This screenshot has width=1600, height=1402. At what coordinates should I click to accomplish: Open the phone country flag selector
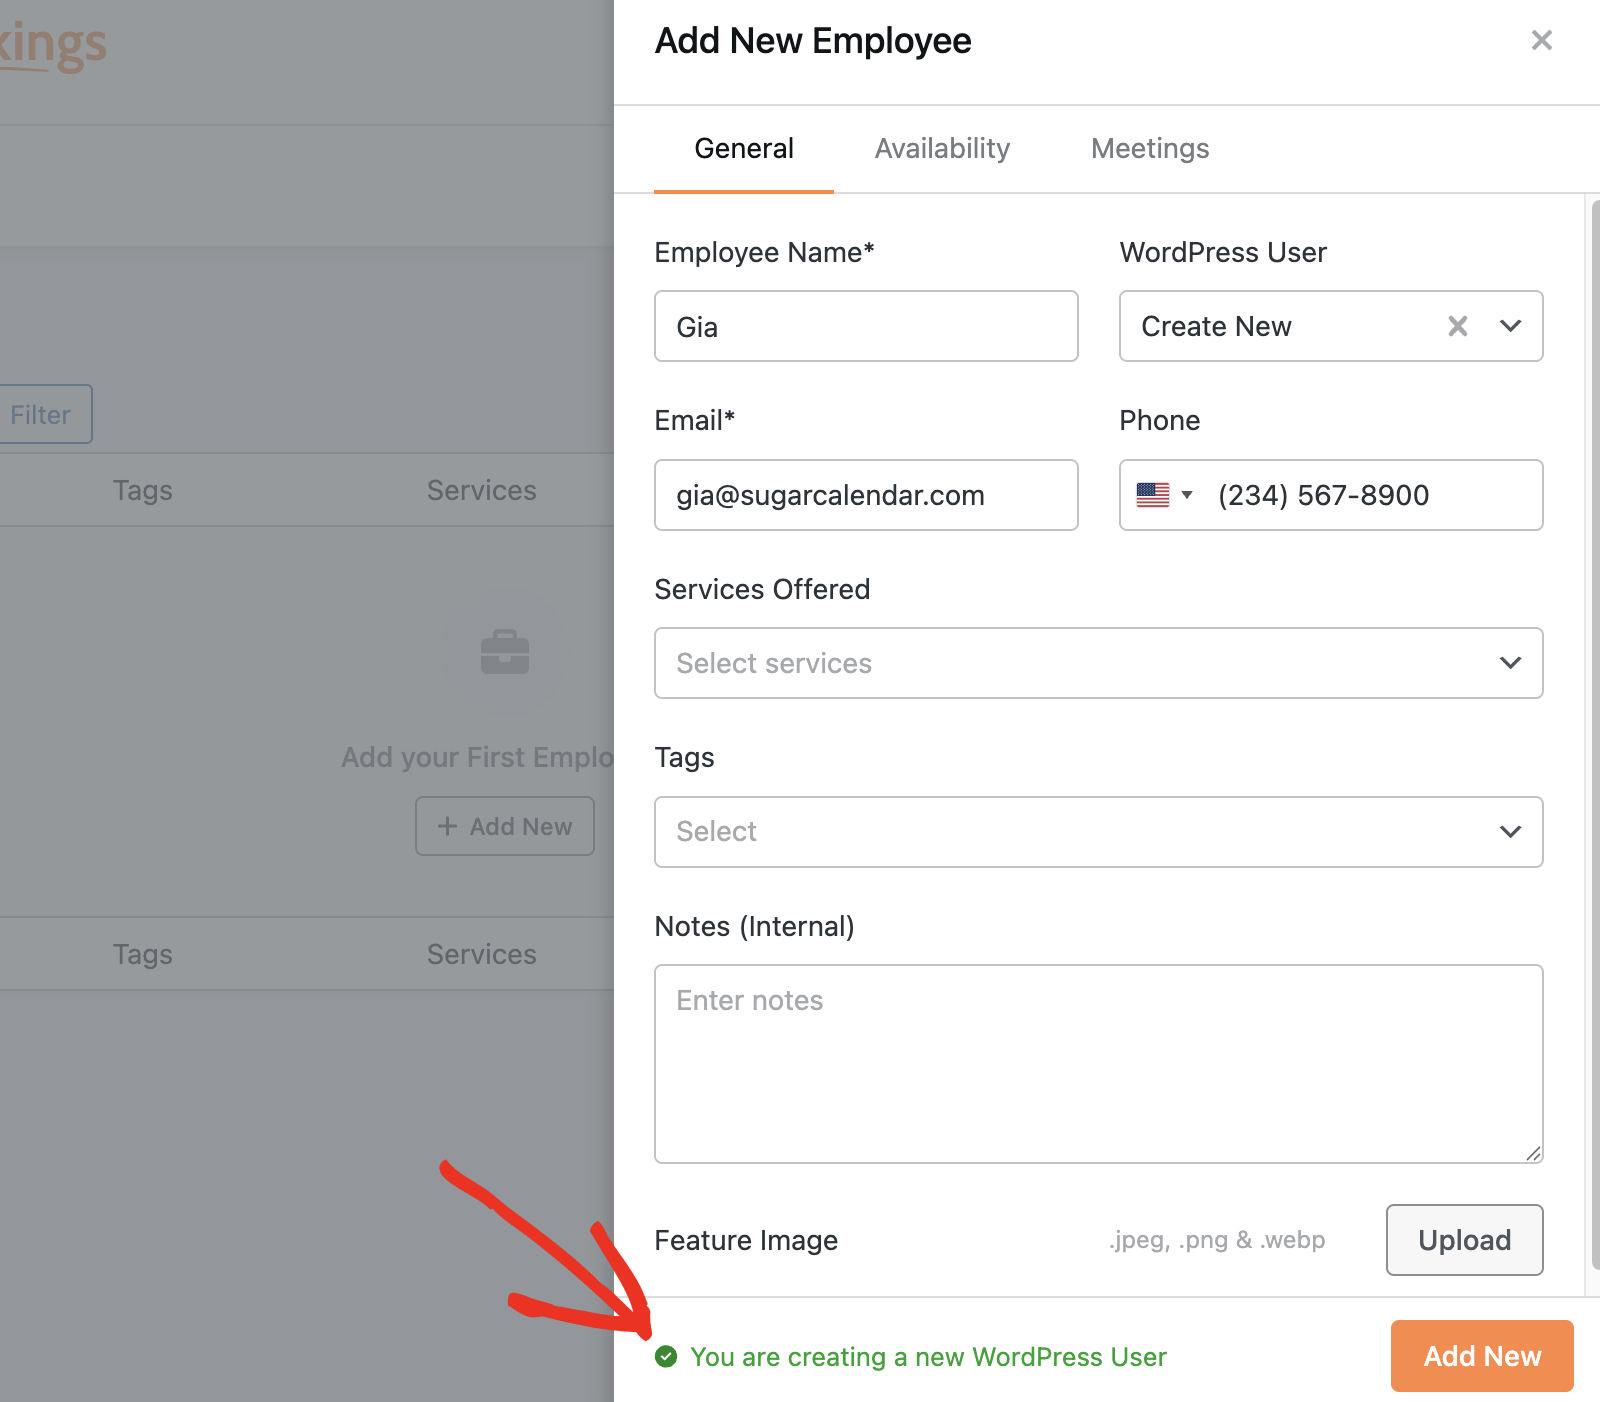(x=1164, y=495)
